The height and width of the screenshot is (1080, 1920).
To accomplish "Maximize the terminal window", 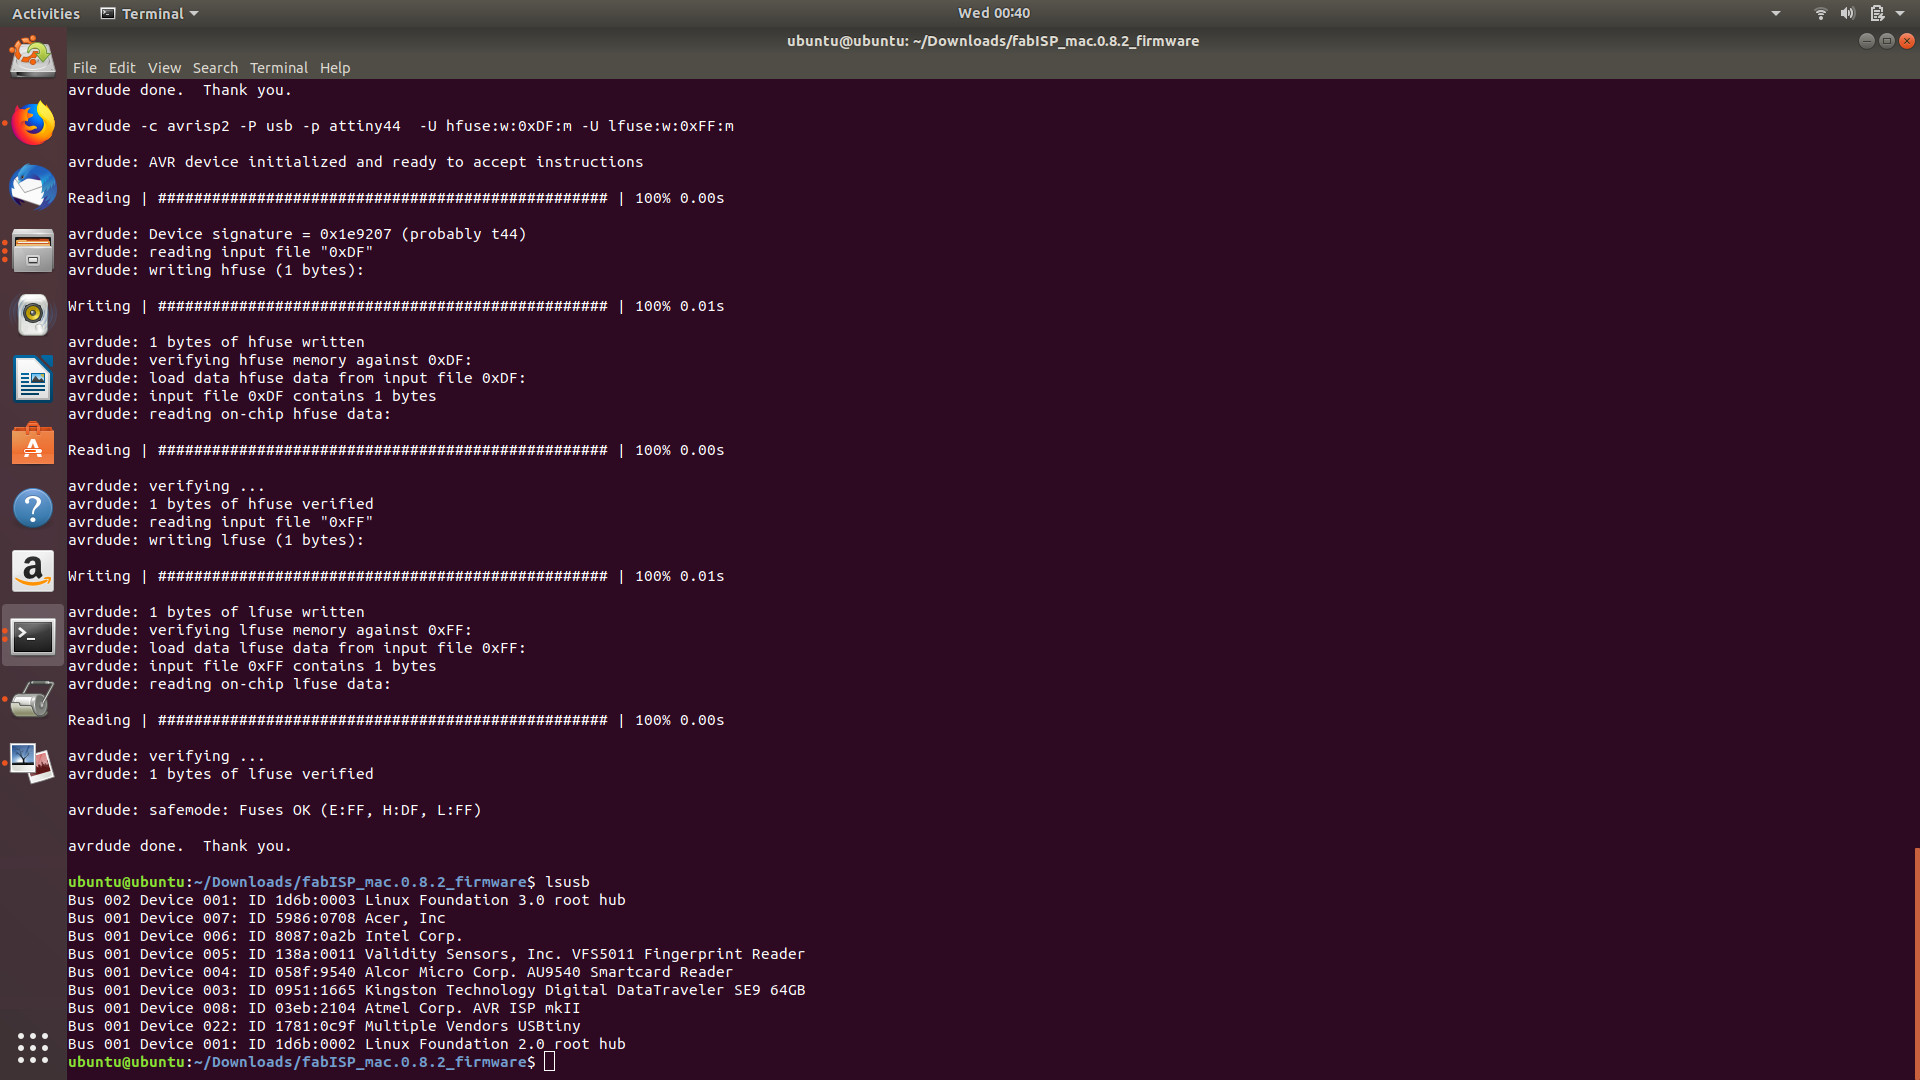I will 1887,41.
